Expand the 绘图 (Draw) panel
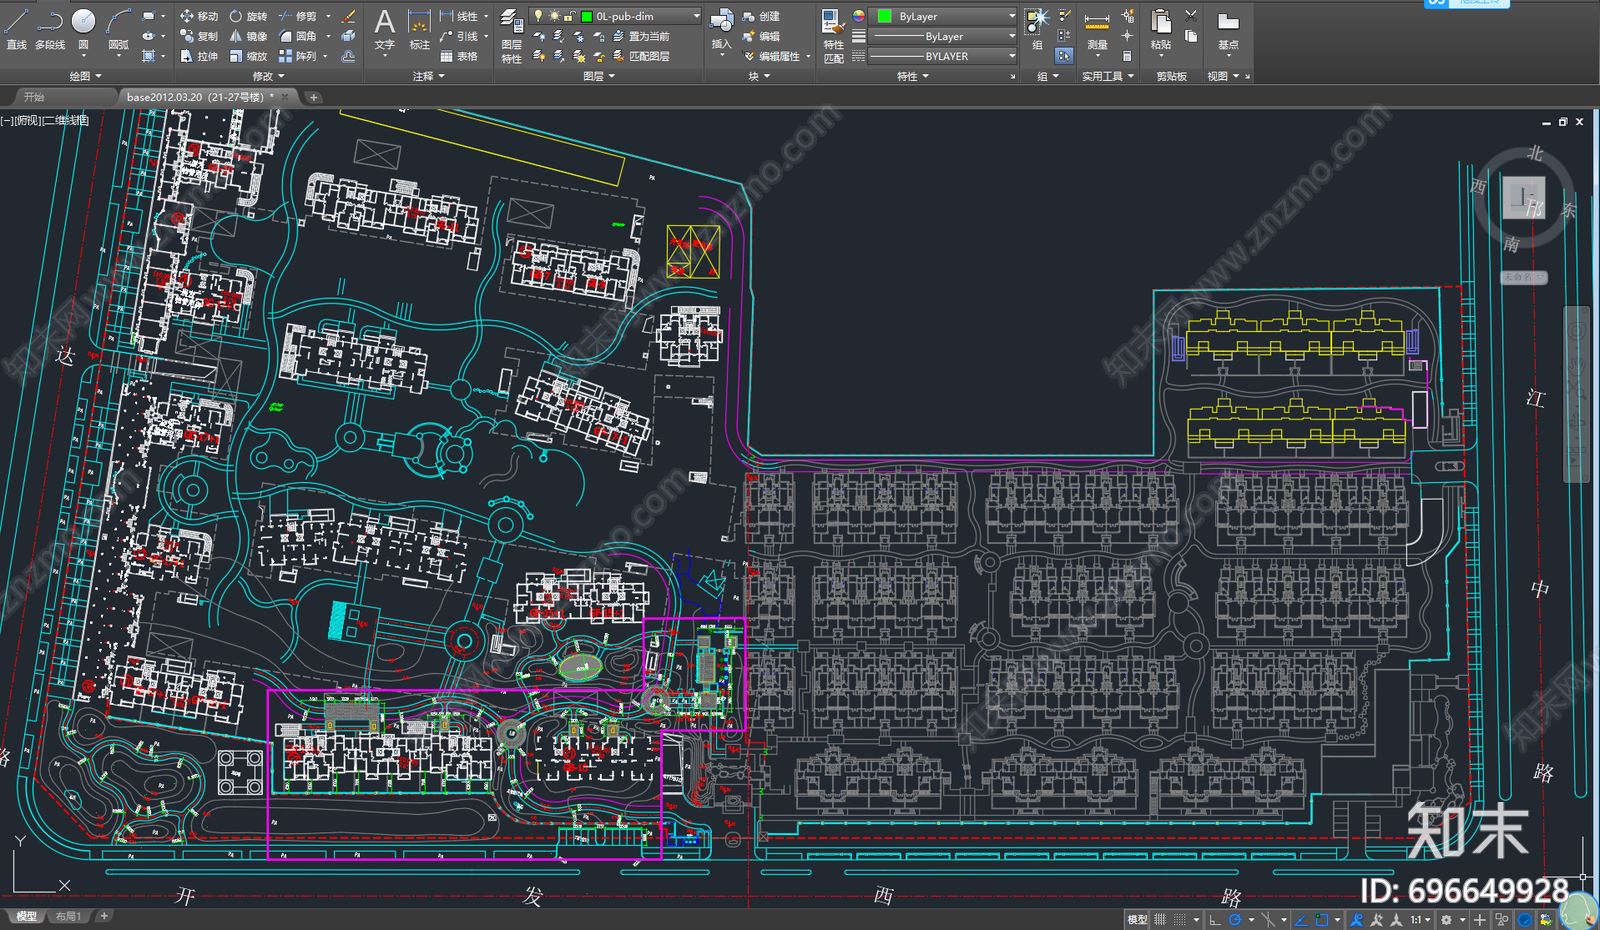This screenshot has width=1600, height=930. (x=86, y=76)
